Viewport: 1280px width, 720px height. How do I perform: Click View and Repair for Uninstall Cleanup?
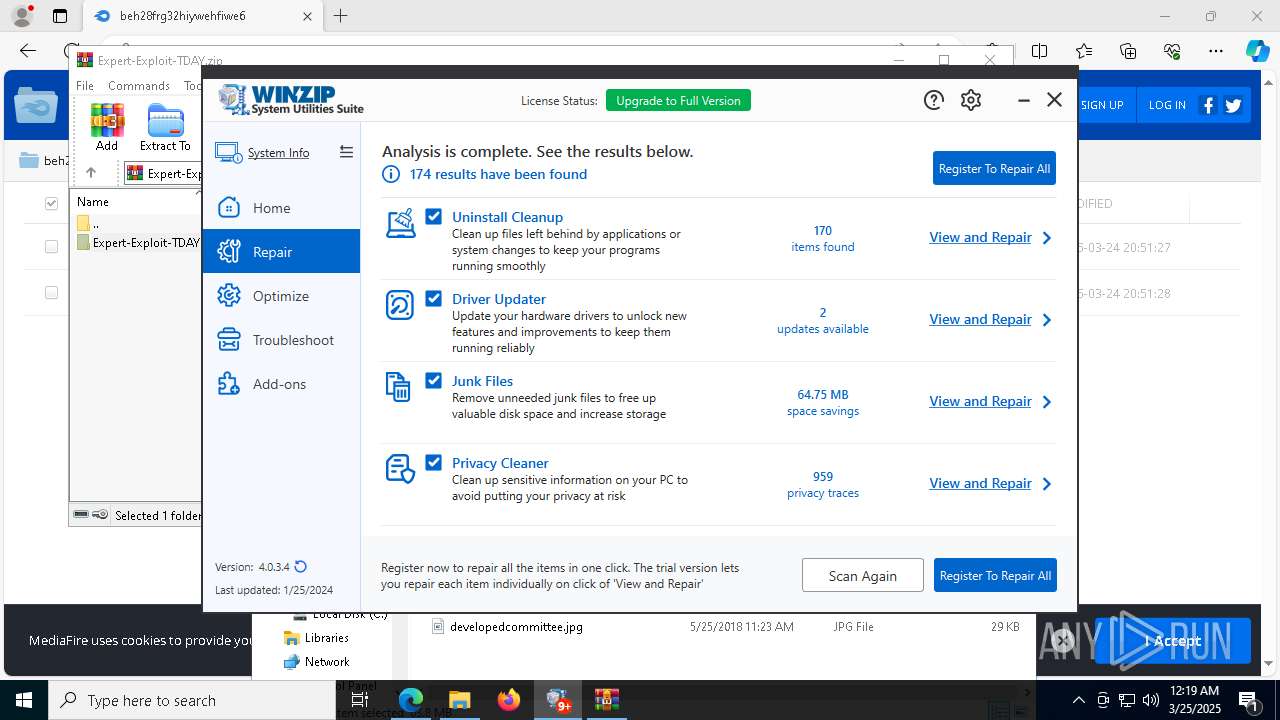pos(980,237)
